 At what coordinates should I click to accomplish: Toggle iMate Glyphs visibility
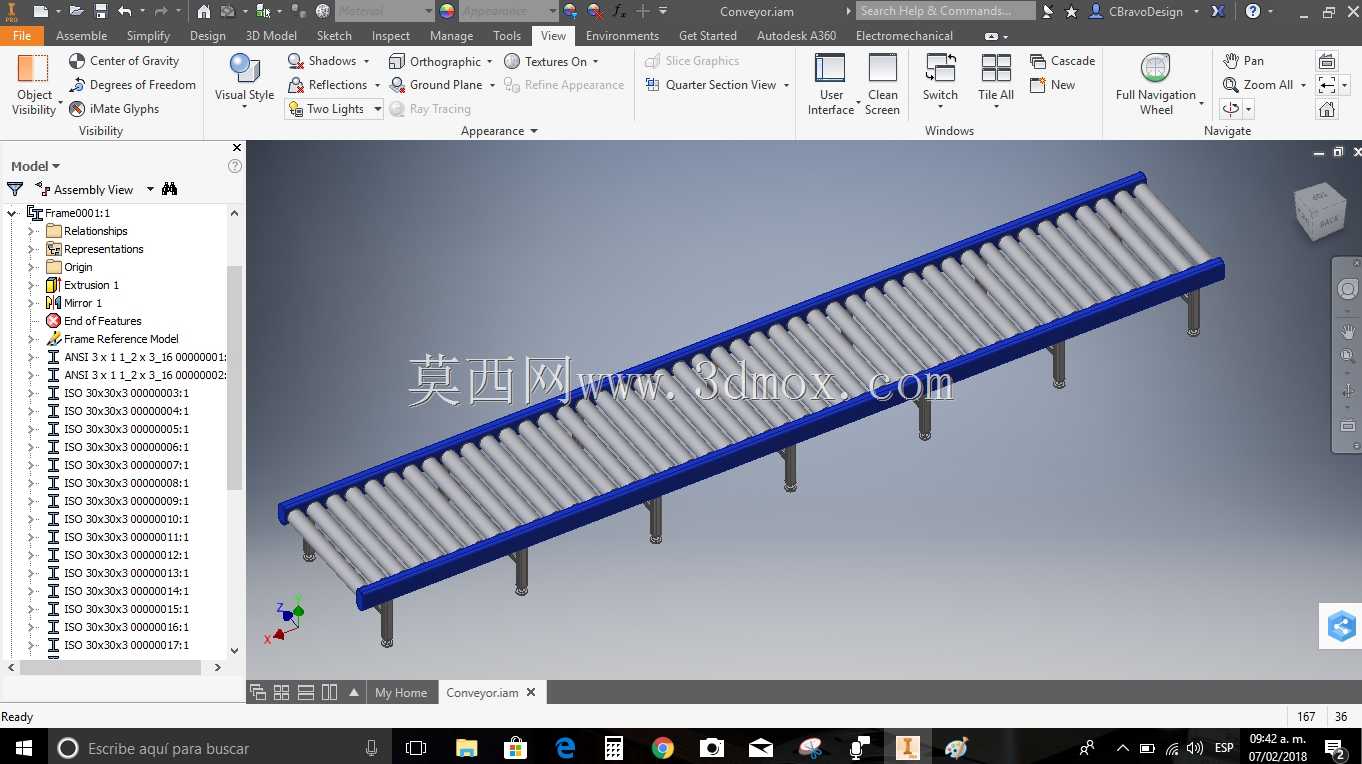[x=114, y=109]
